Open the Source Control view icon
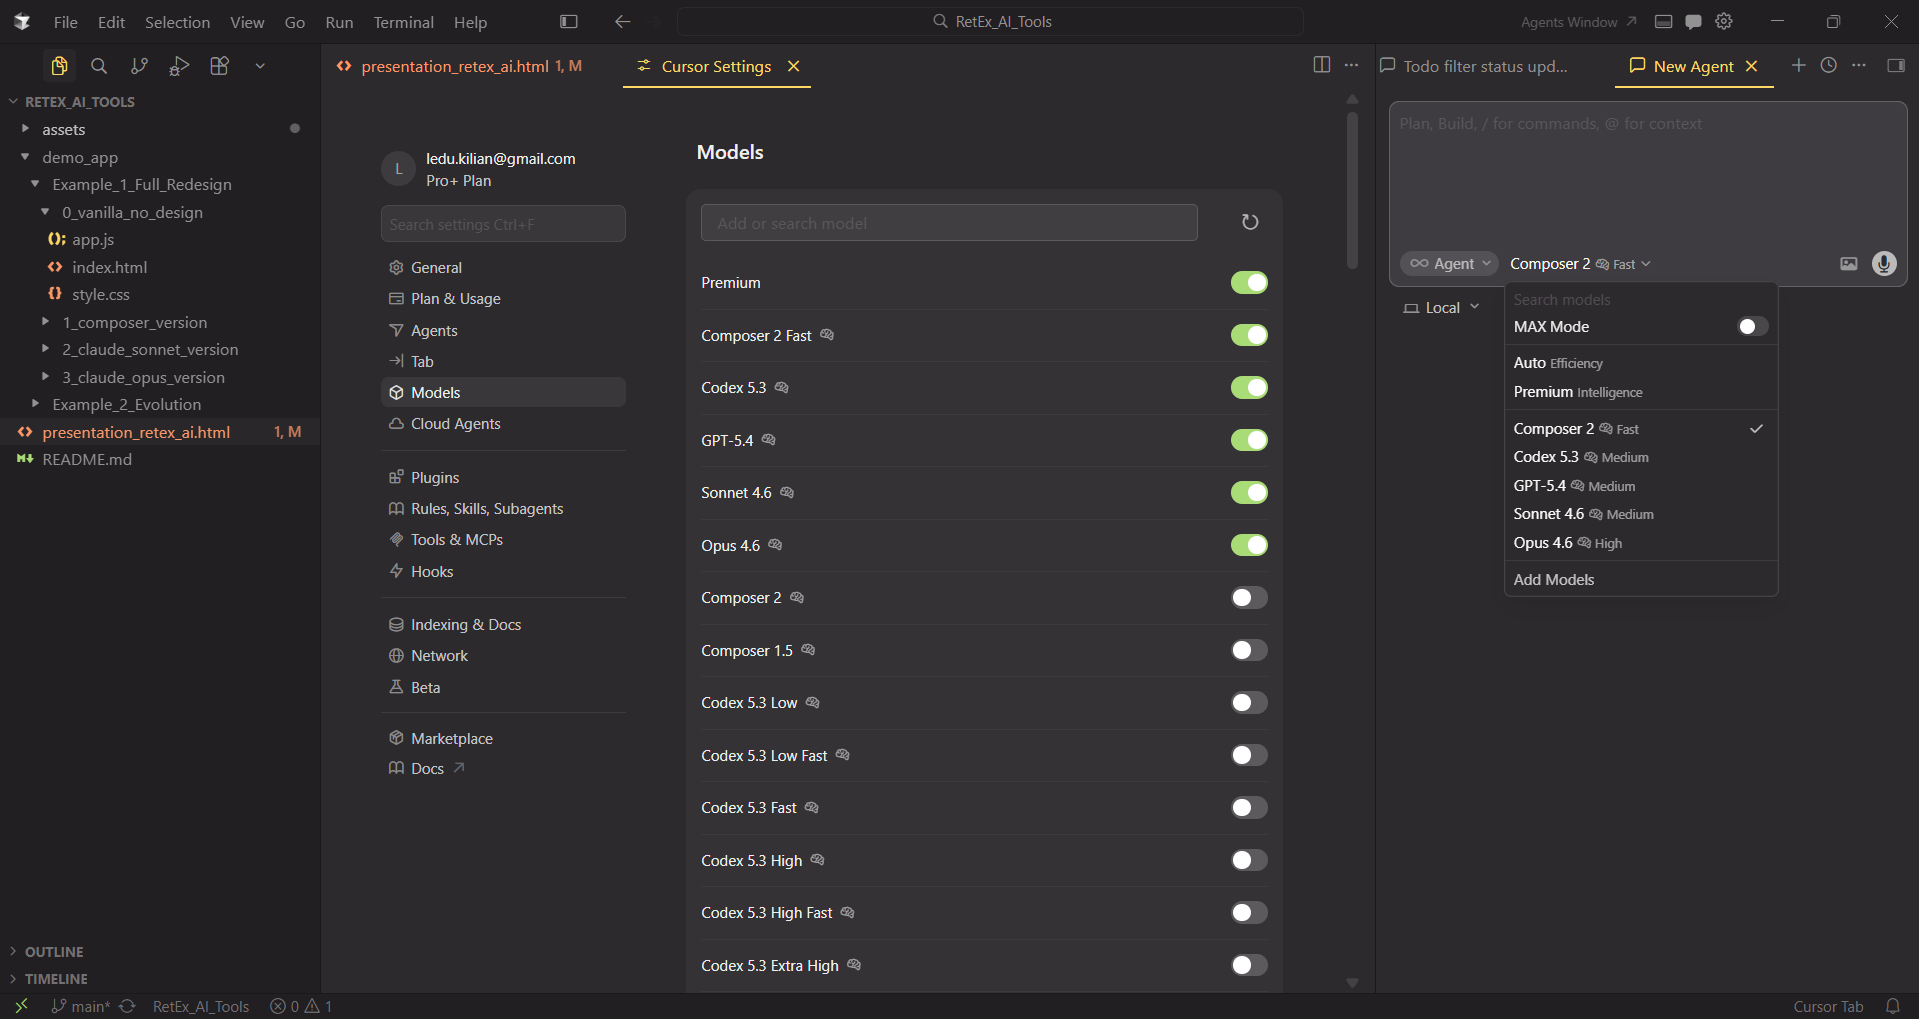 (139, 66)
